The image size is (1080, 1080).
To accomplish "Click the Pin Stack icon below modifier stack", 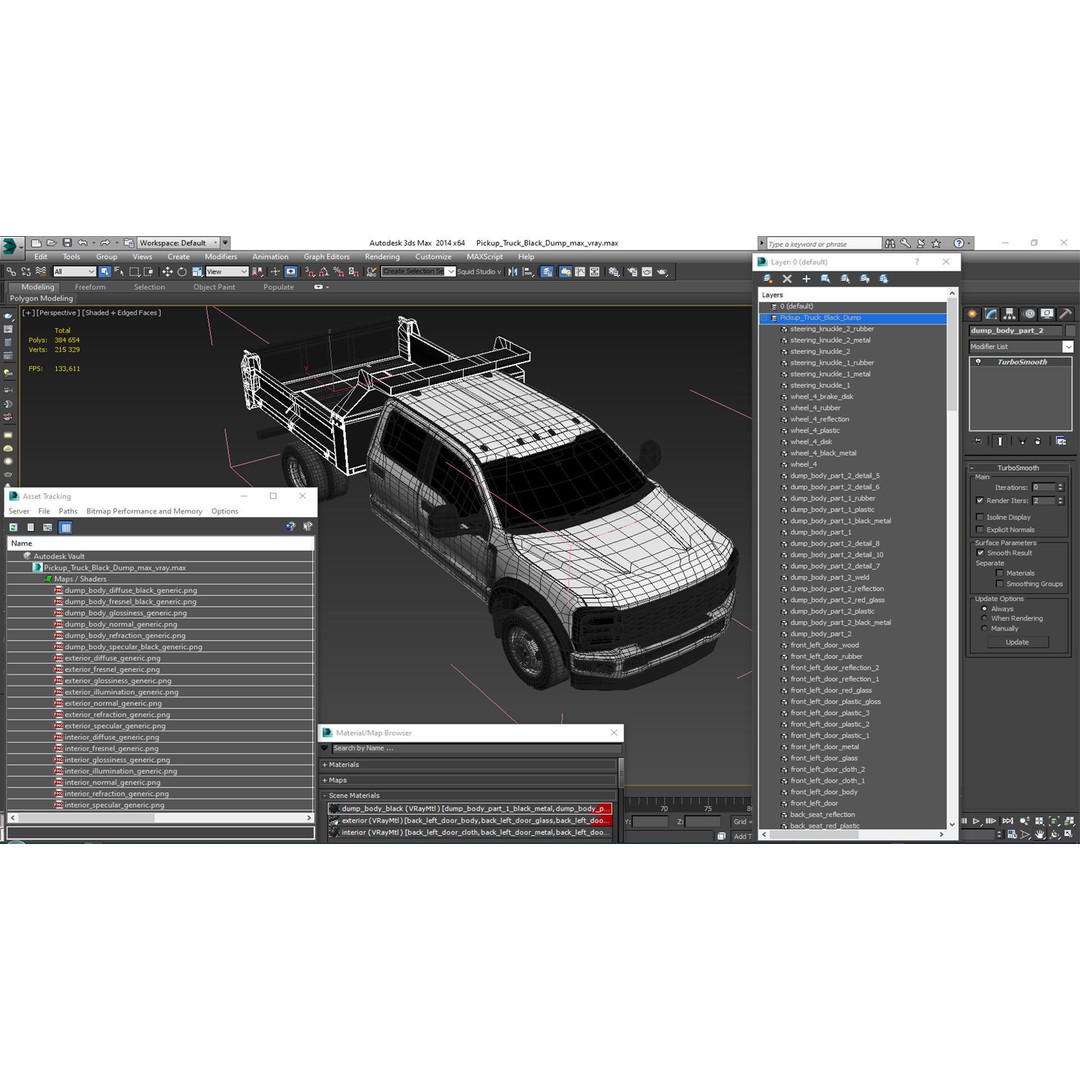I will point(977,441).
